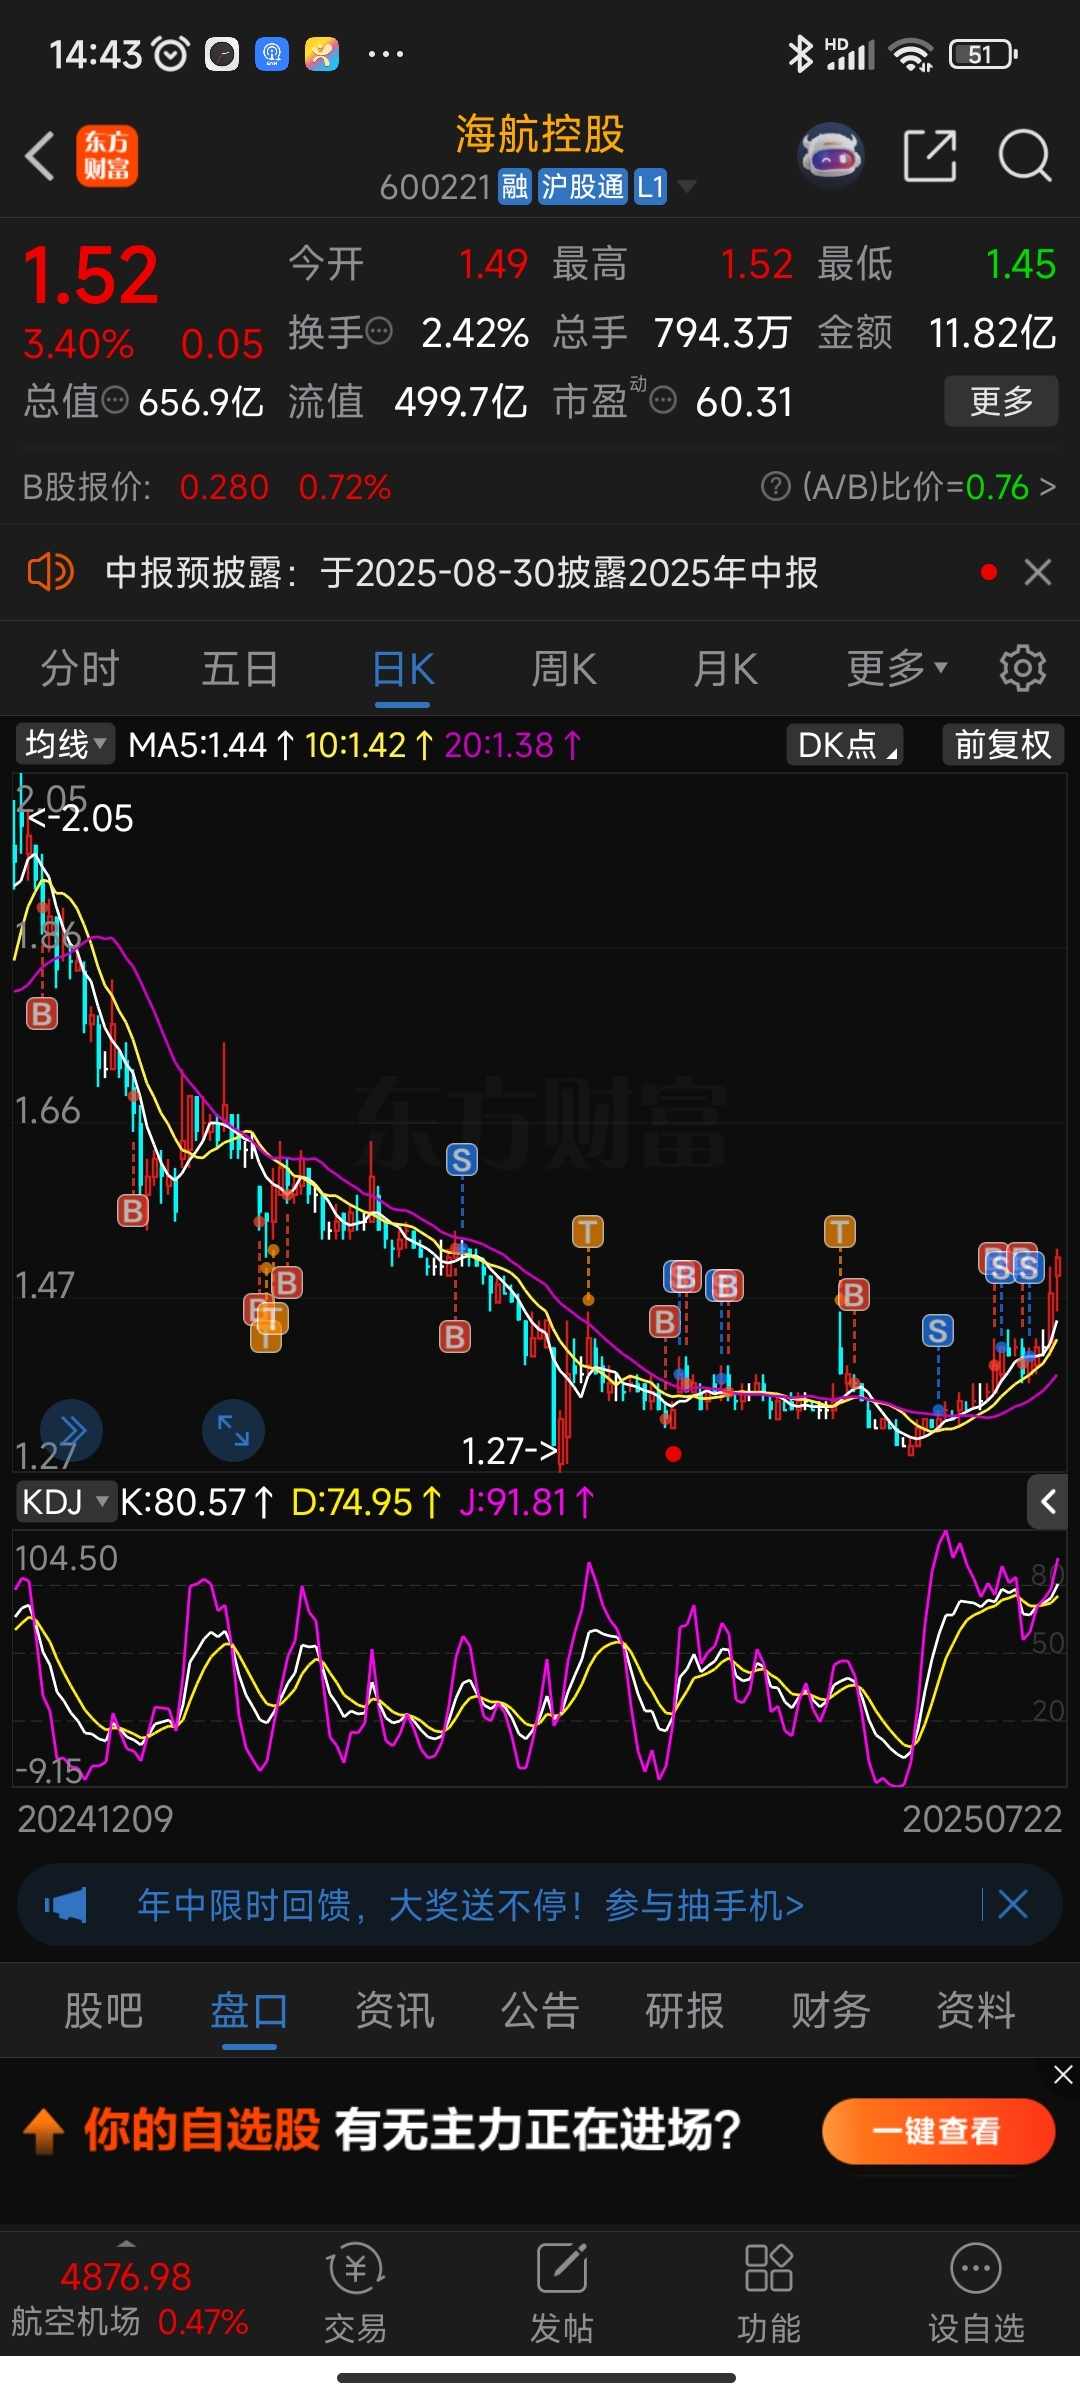
Task: Open the KDJ indicator dropdown
Action: tap(65, 1502)
